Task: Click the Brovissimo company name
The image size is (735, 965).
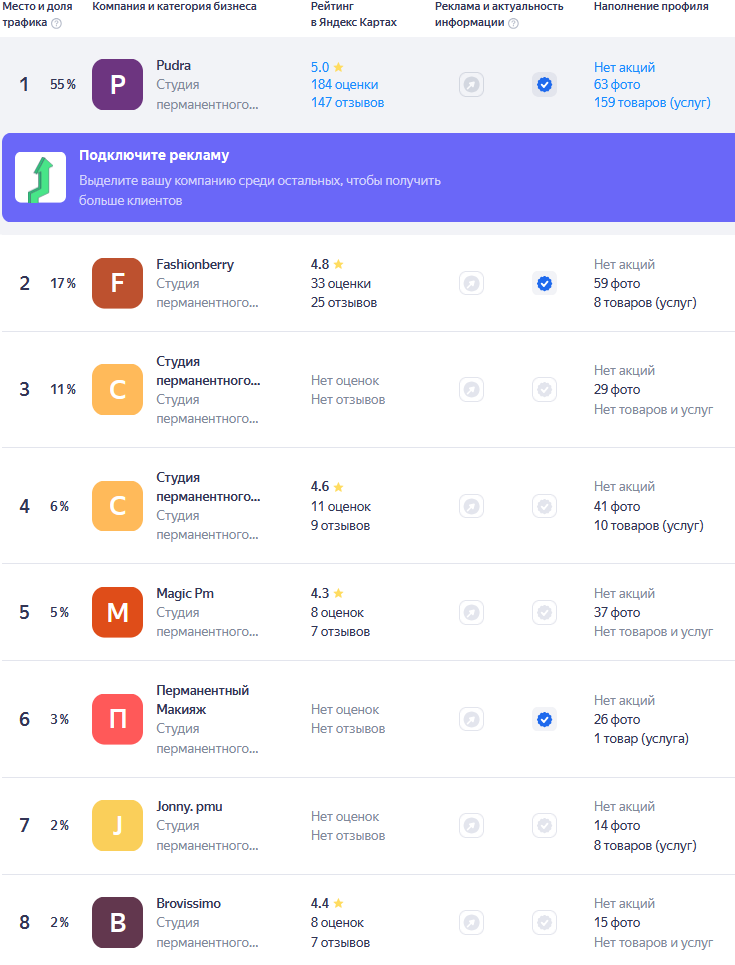Action: click(x=188, y=903)
